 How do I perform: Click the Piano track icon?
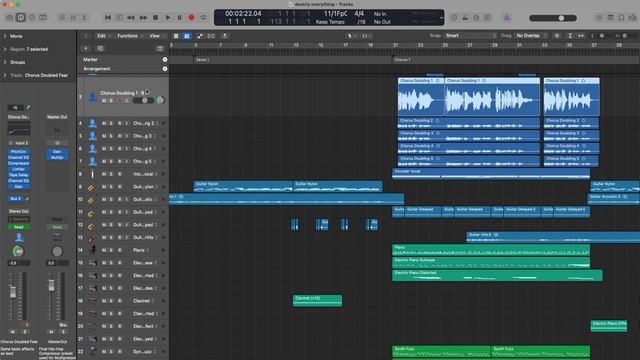pos(93,250)
